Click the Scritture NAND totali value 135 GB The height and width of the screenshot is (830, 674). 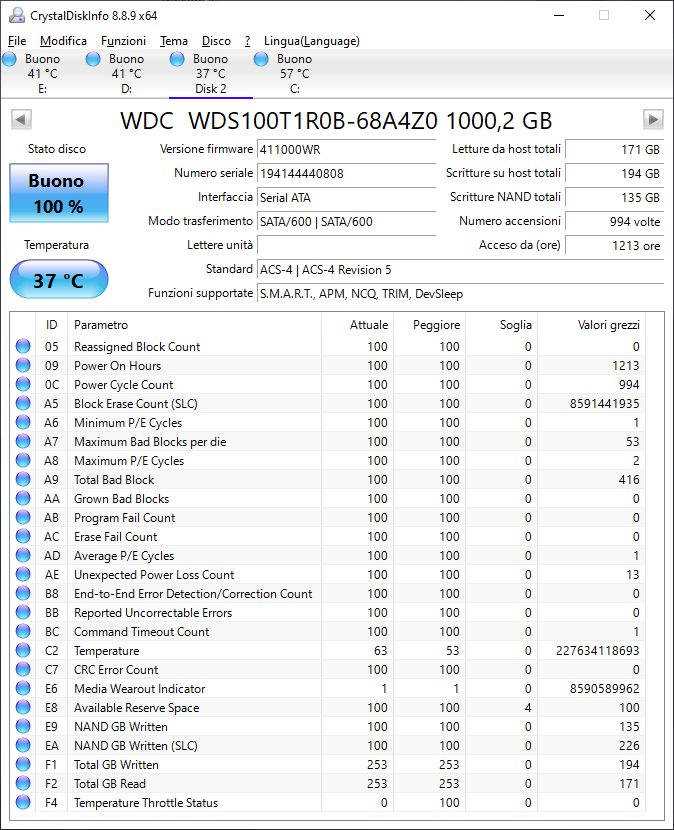(615, 197)
